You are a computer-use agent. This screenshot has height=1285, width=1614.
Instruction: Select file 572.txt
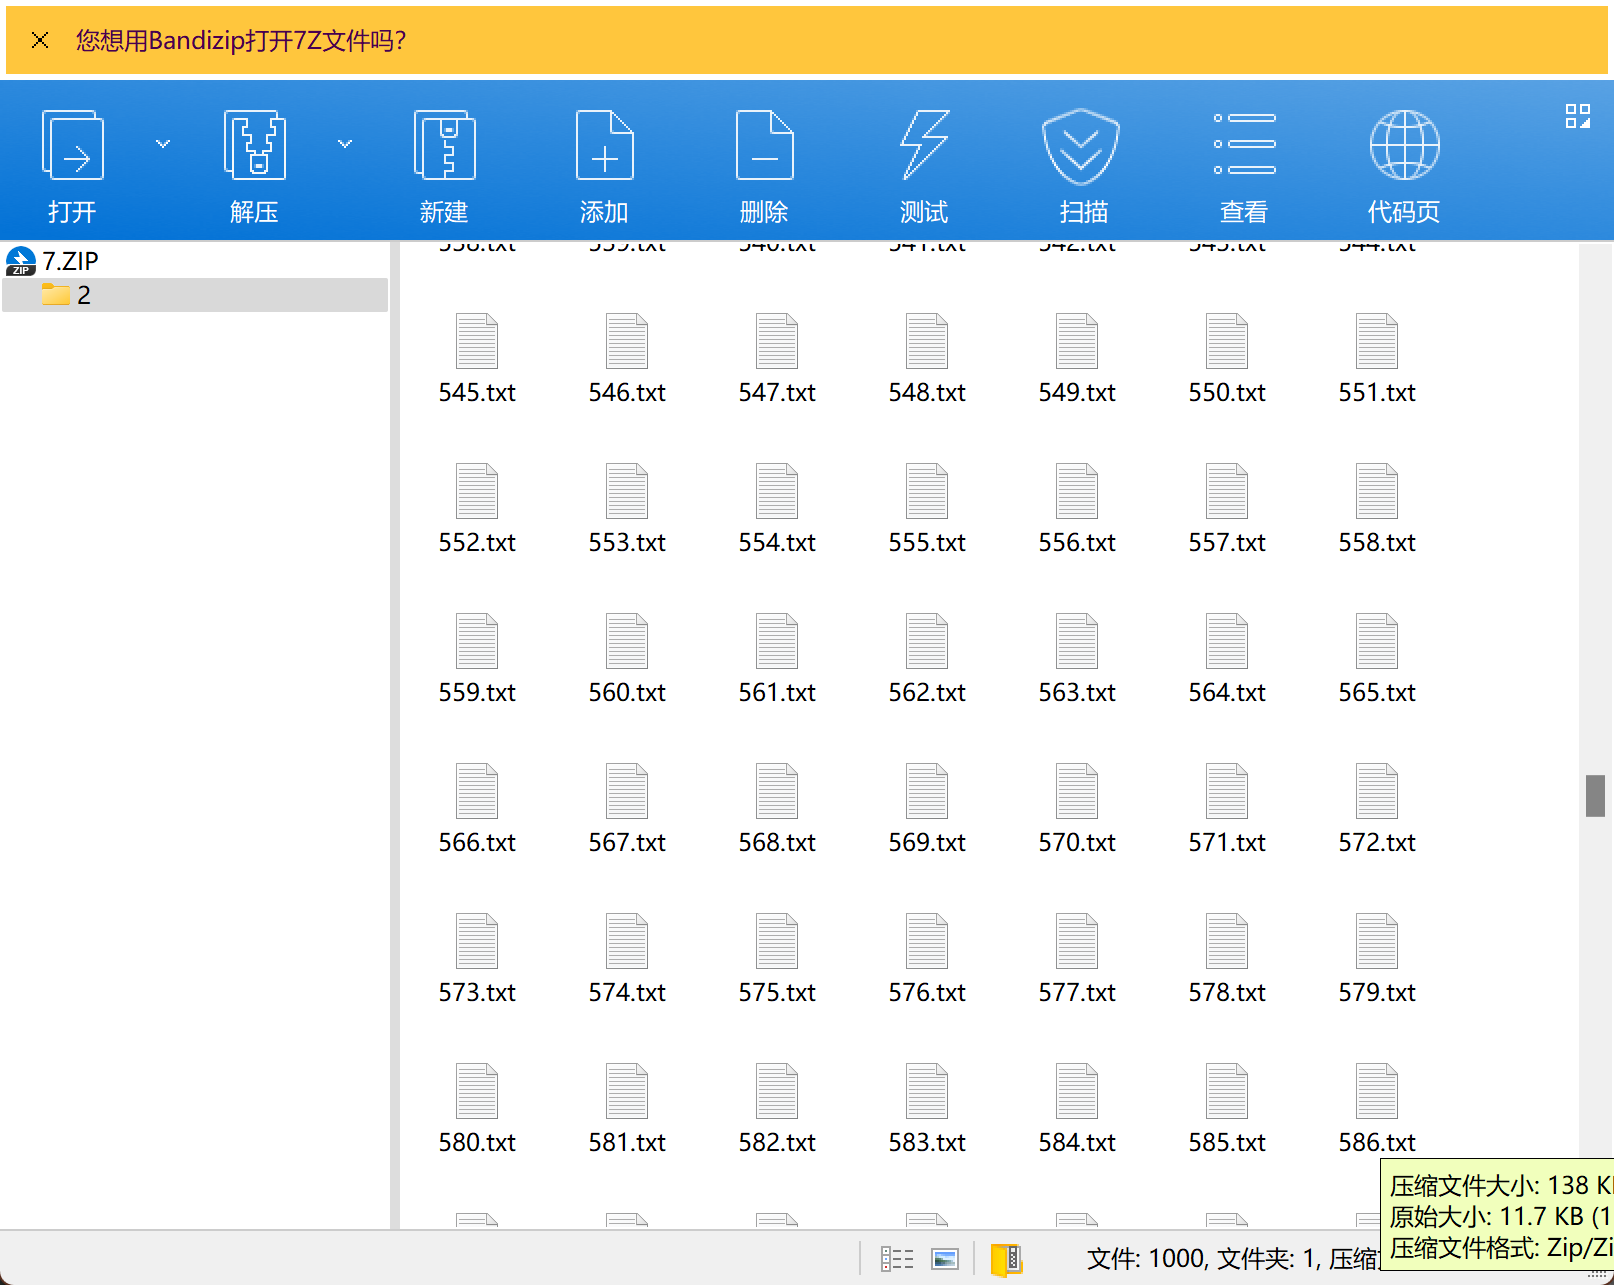point(1377,809)
